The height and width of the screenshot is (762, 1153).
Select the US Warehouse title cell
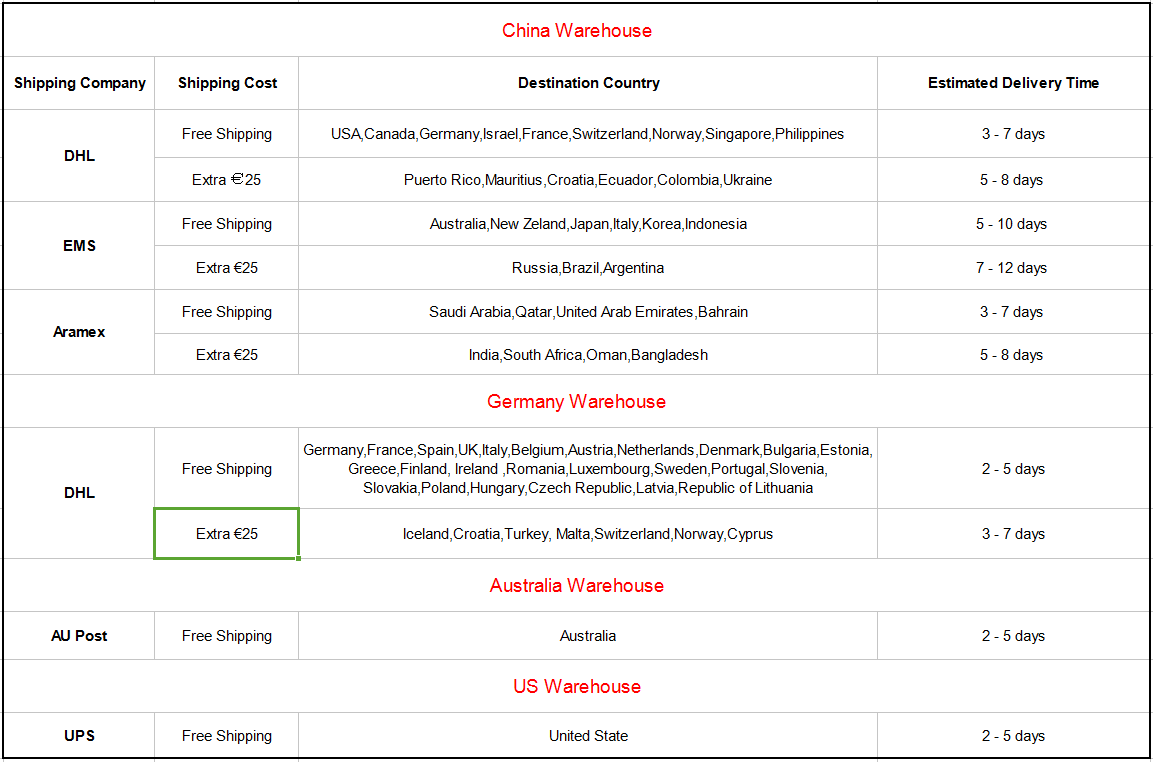tap(576, 687)
